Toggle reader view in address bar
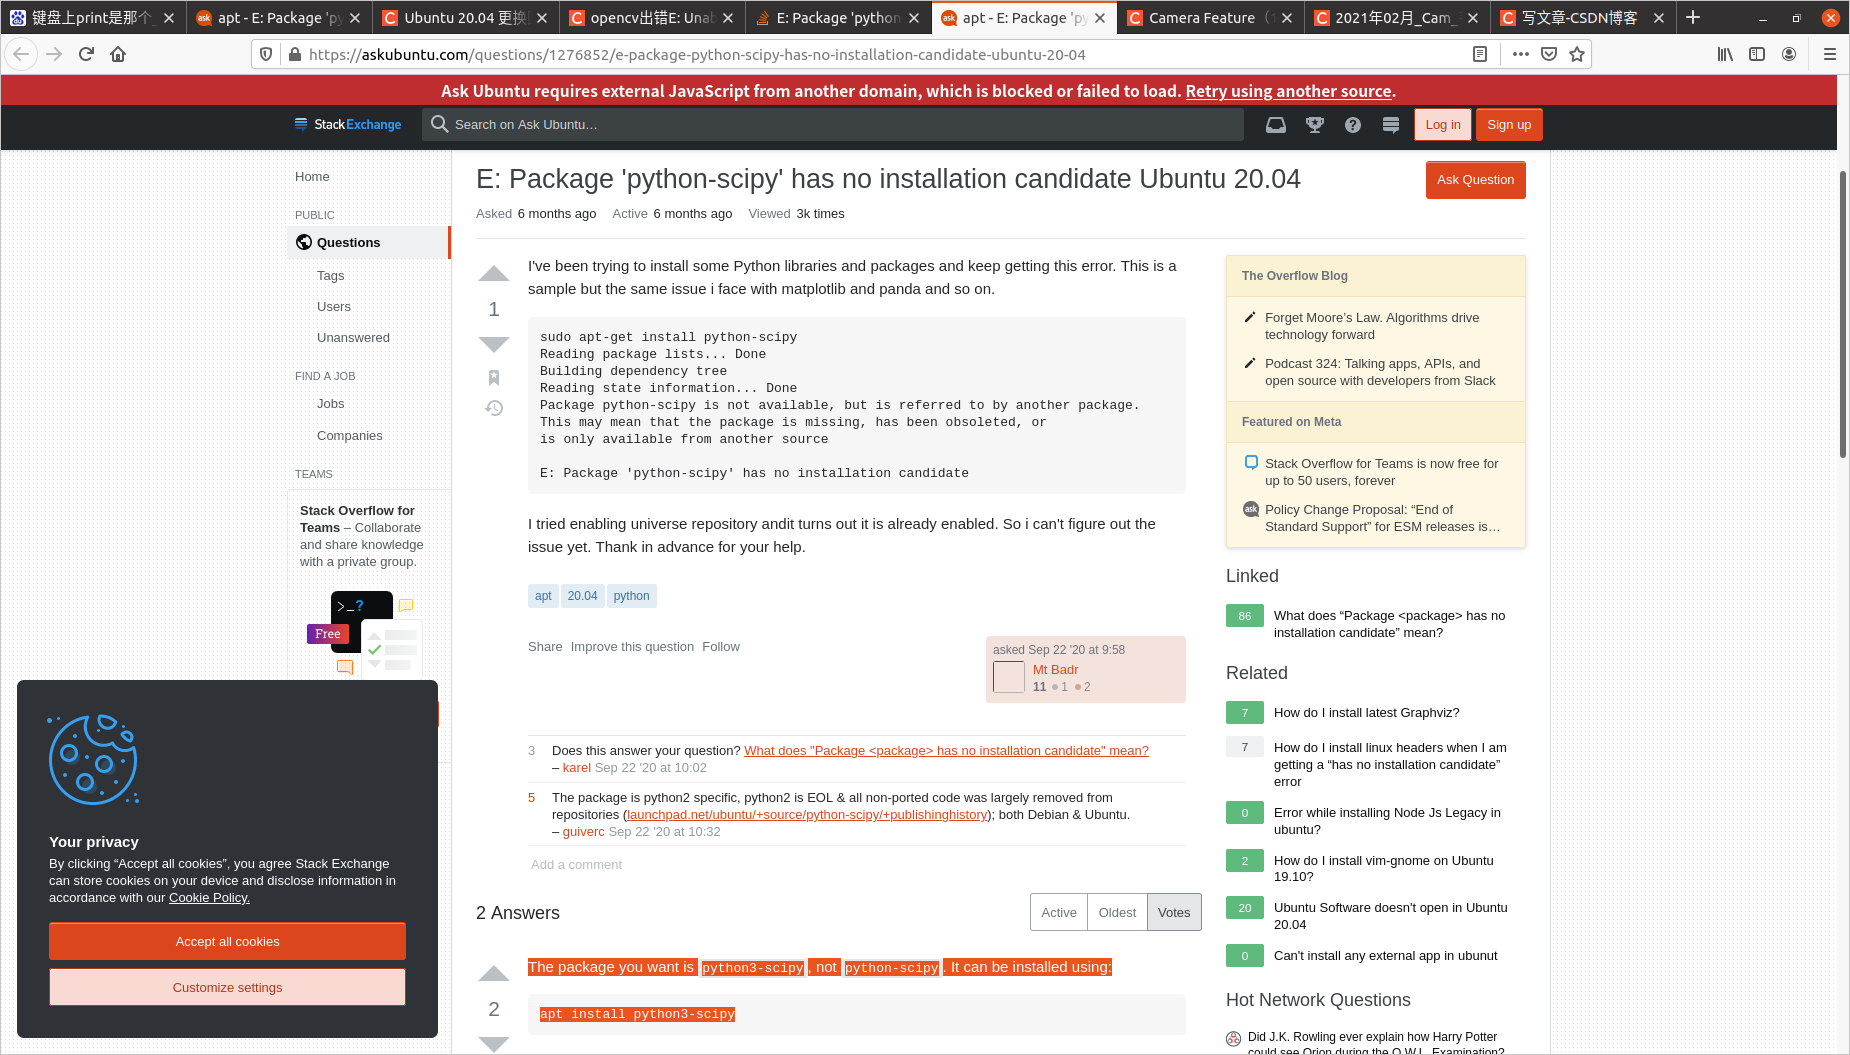This screenshot has height=1055, width=1850. pyautogui.click(x=1480, y=54)
